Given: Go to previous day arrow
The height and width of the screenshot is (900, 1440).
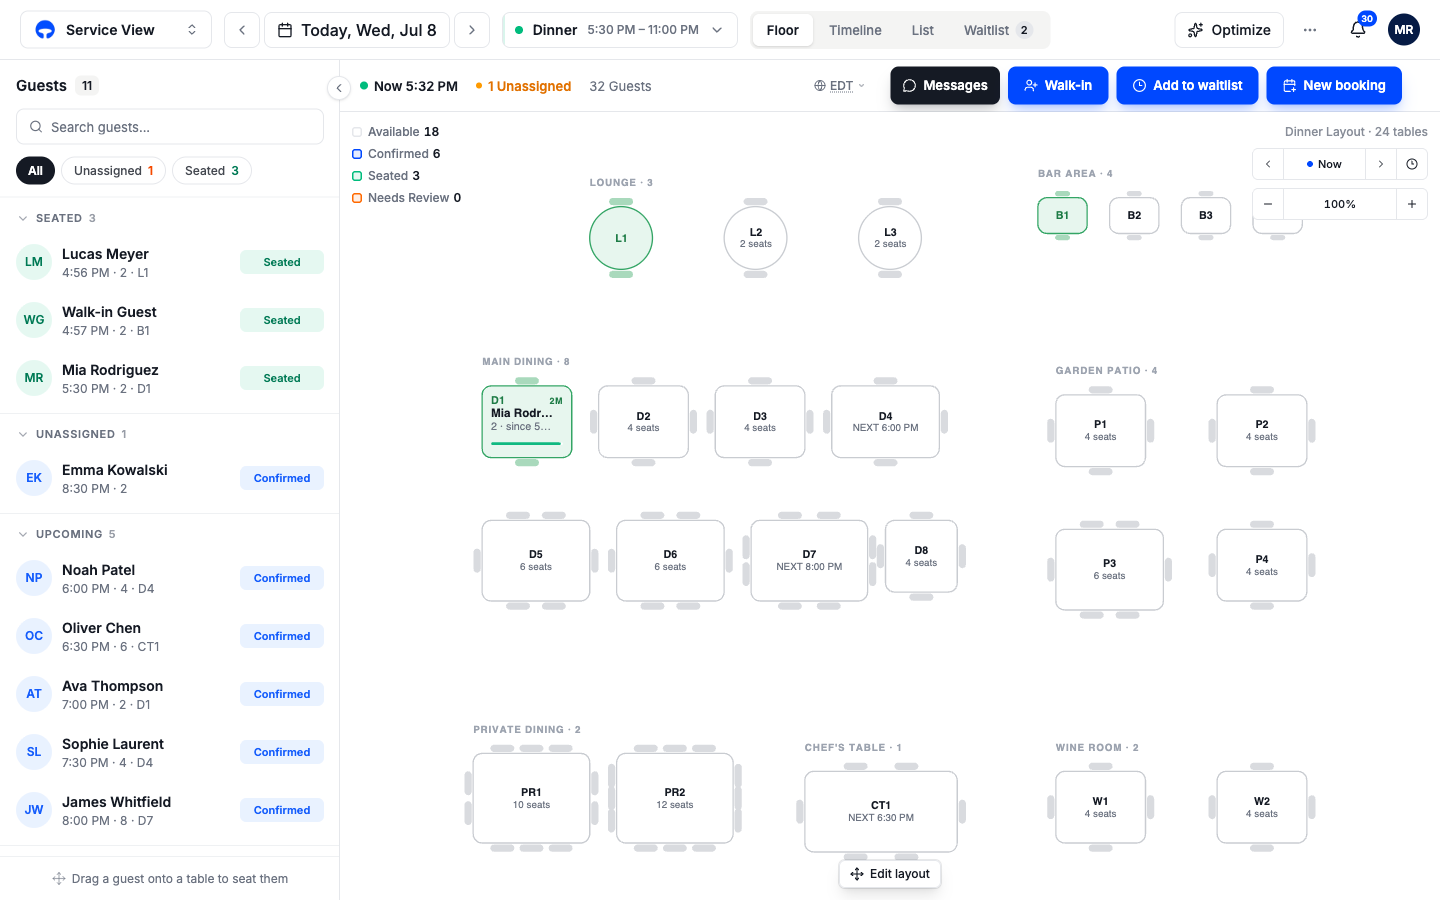Looking at the screenshot, I should tap(242, 30).
